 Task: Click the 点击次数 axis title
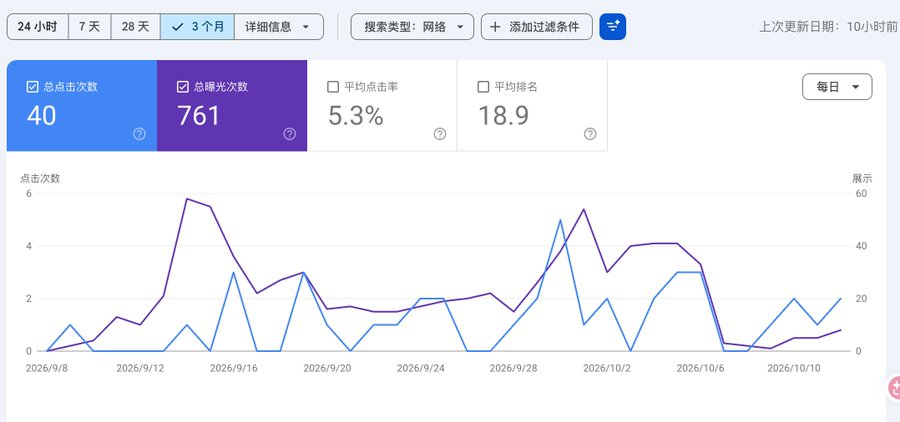[40, 179]
